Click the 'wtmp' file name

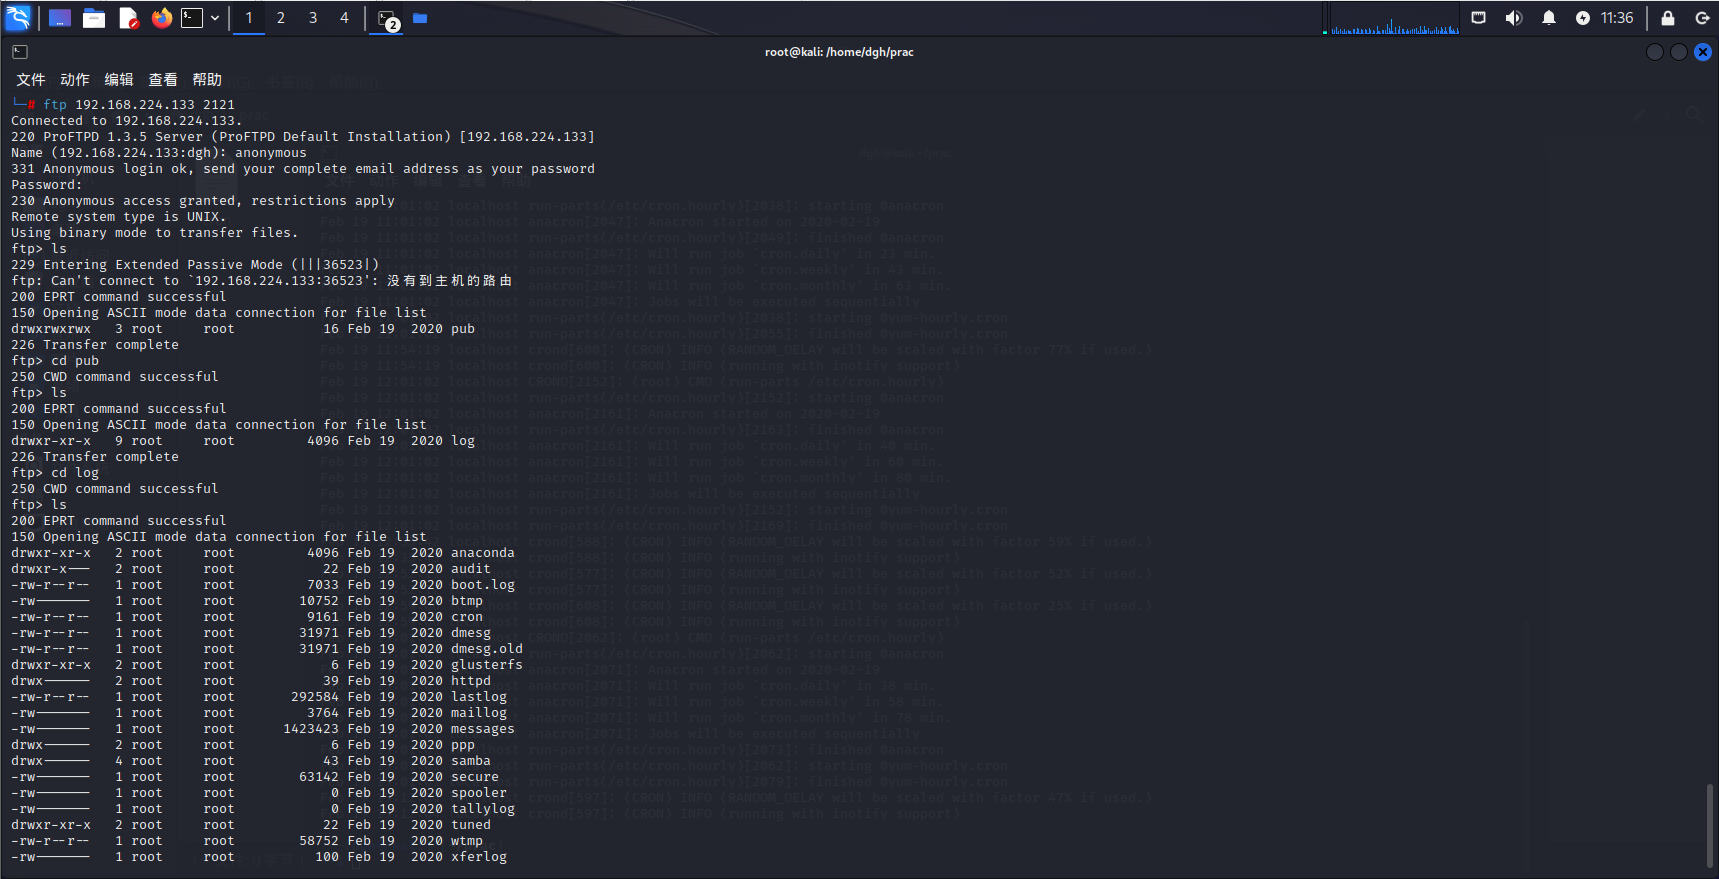(x=467, y=841)
